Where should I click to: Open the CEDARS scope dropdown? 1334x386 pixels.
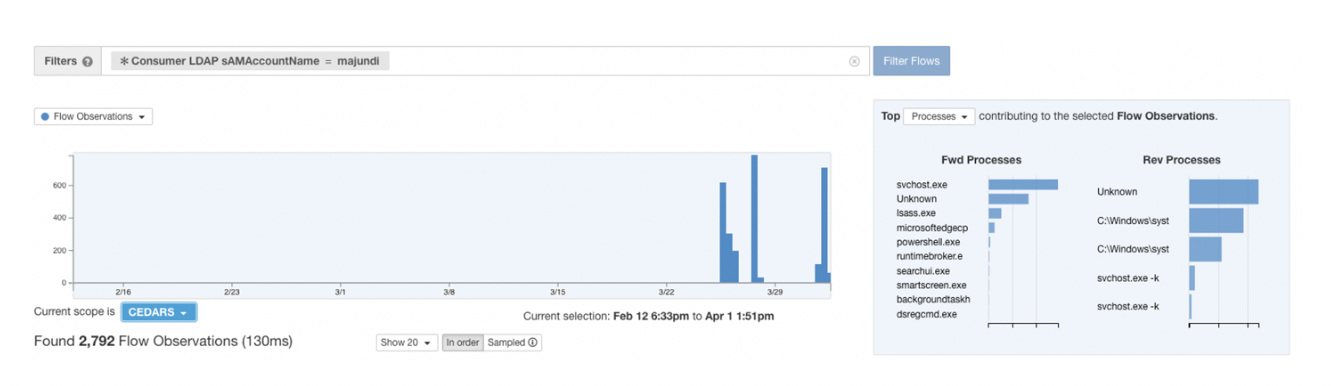tap(158, 313)
